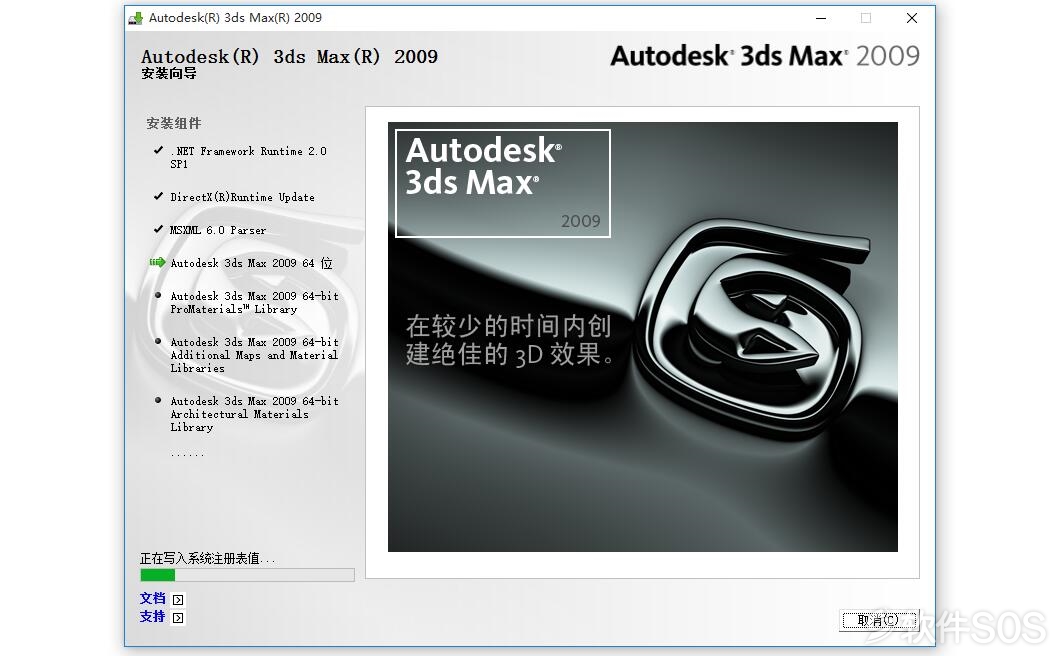Click the Autodesk 3ds Max 2009 header logo
This screenshot has width=1062, height=656.
(x=765, y=56)
